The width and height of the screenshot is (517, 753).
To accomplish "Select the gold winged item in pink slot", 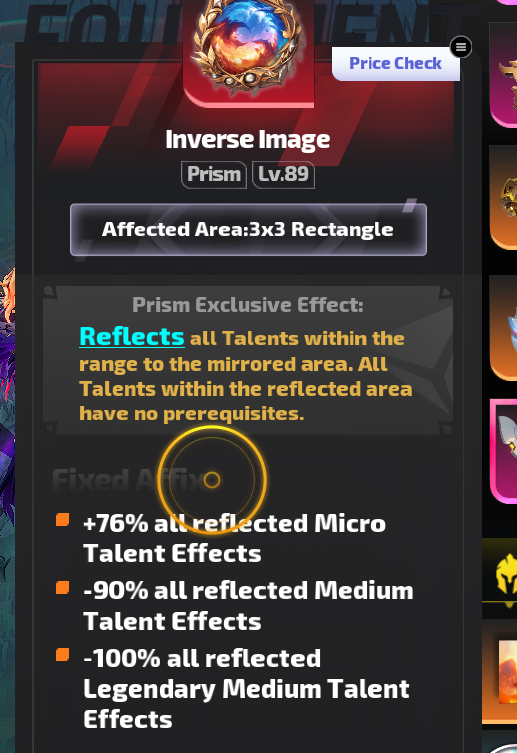I will (x=504, y=74).
